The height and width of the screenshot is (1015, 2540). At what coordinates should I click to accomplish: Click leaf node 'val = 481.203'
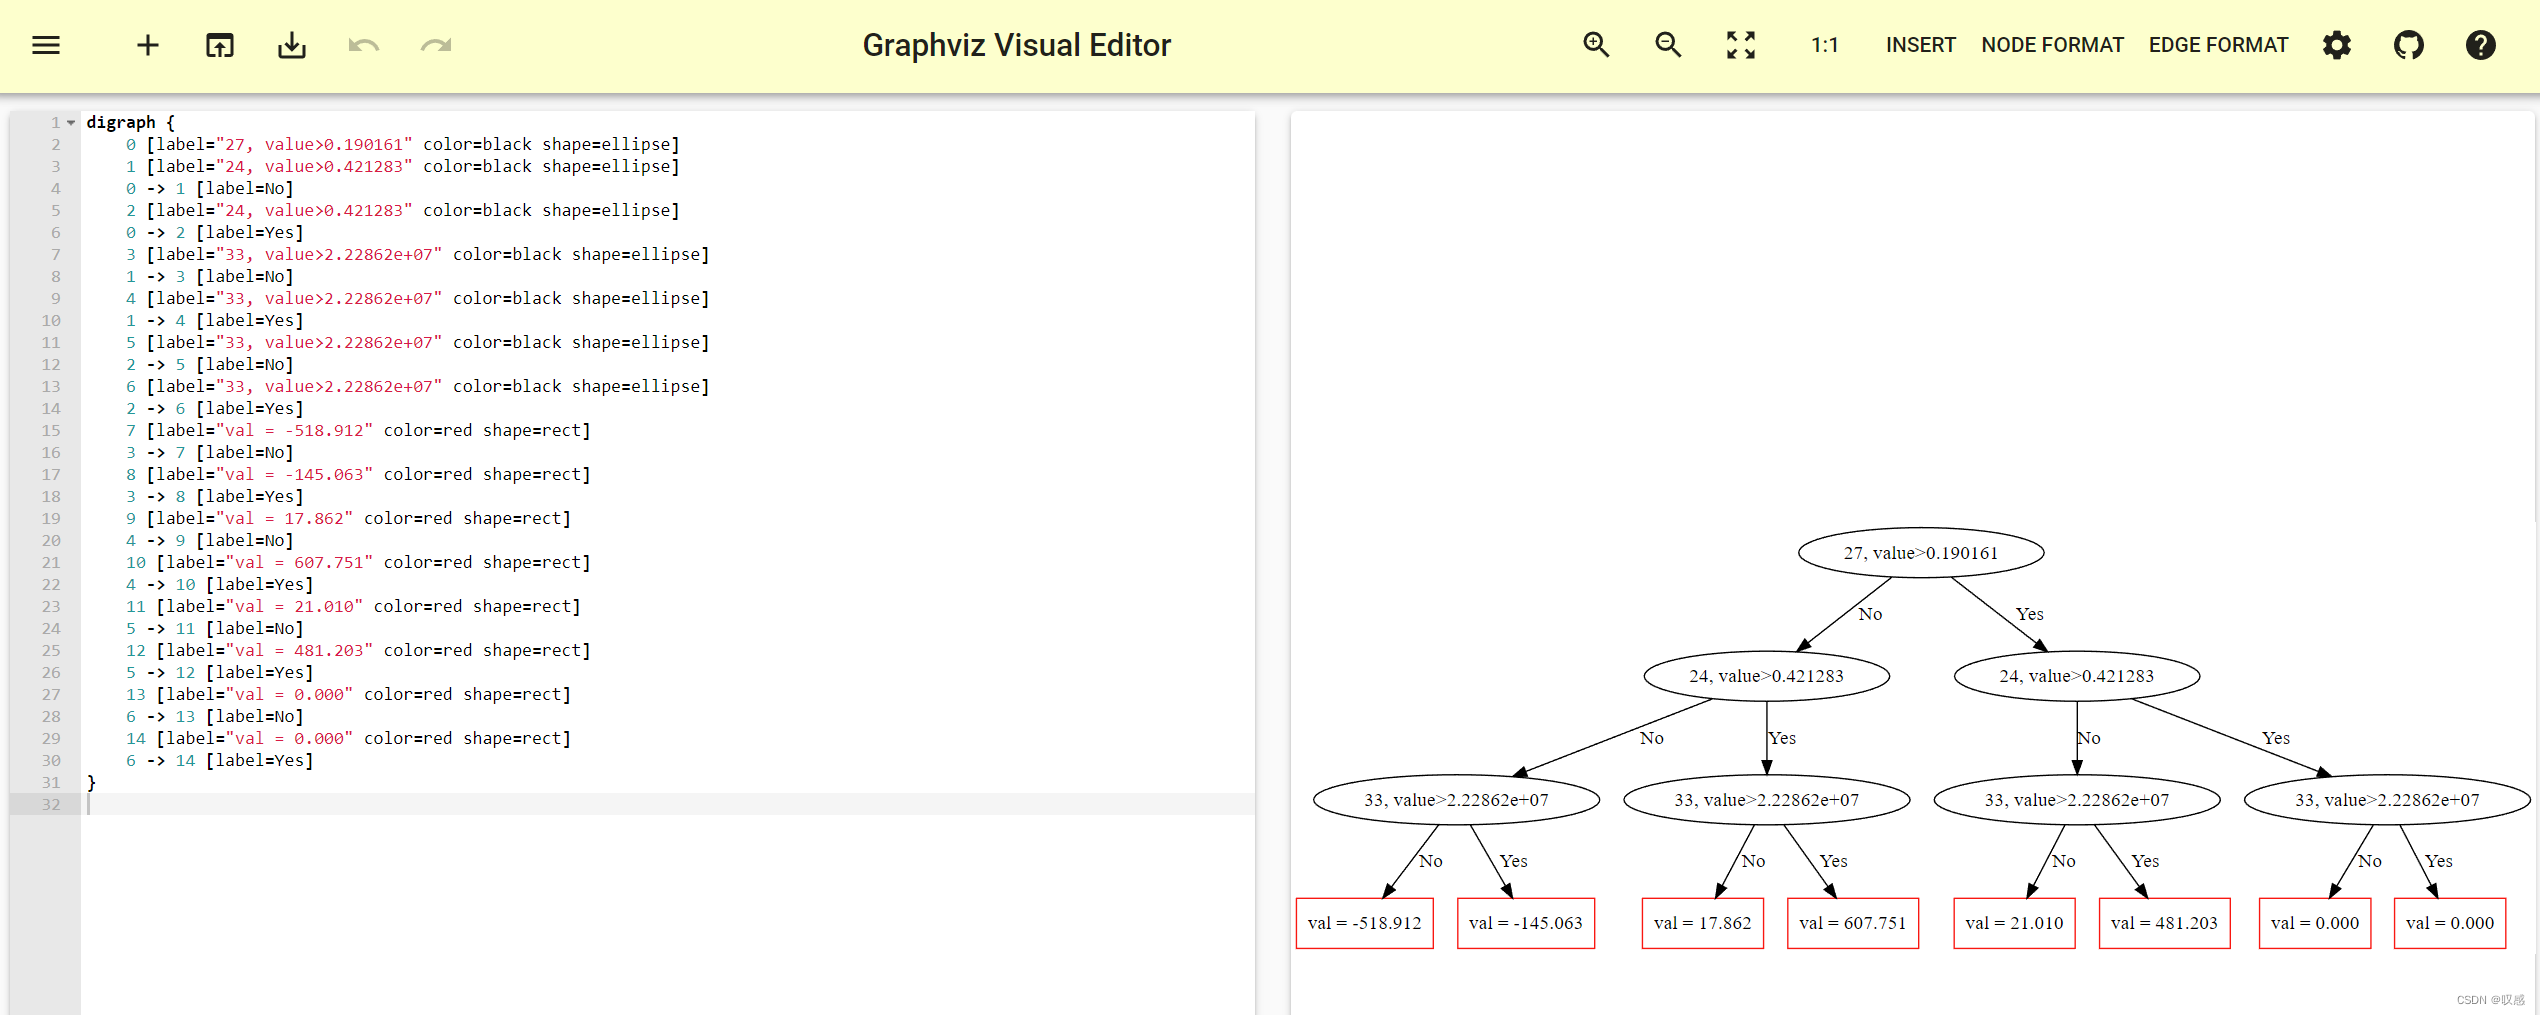point(2165,923)
